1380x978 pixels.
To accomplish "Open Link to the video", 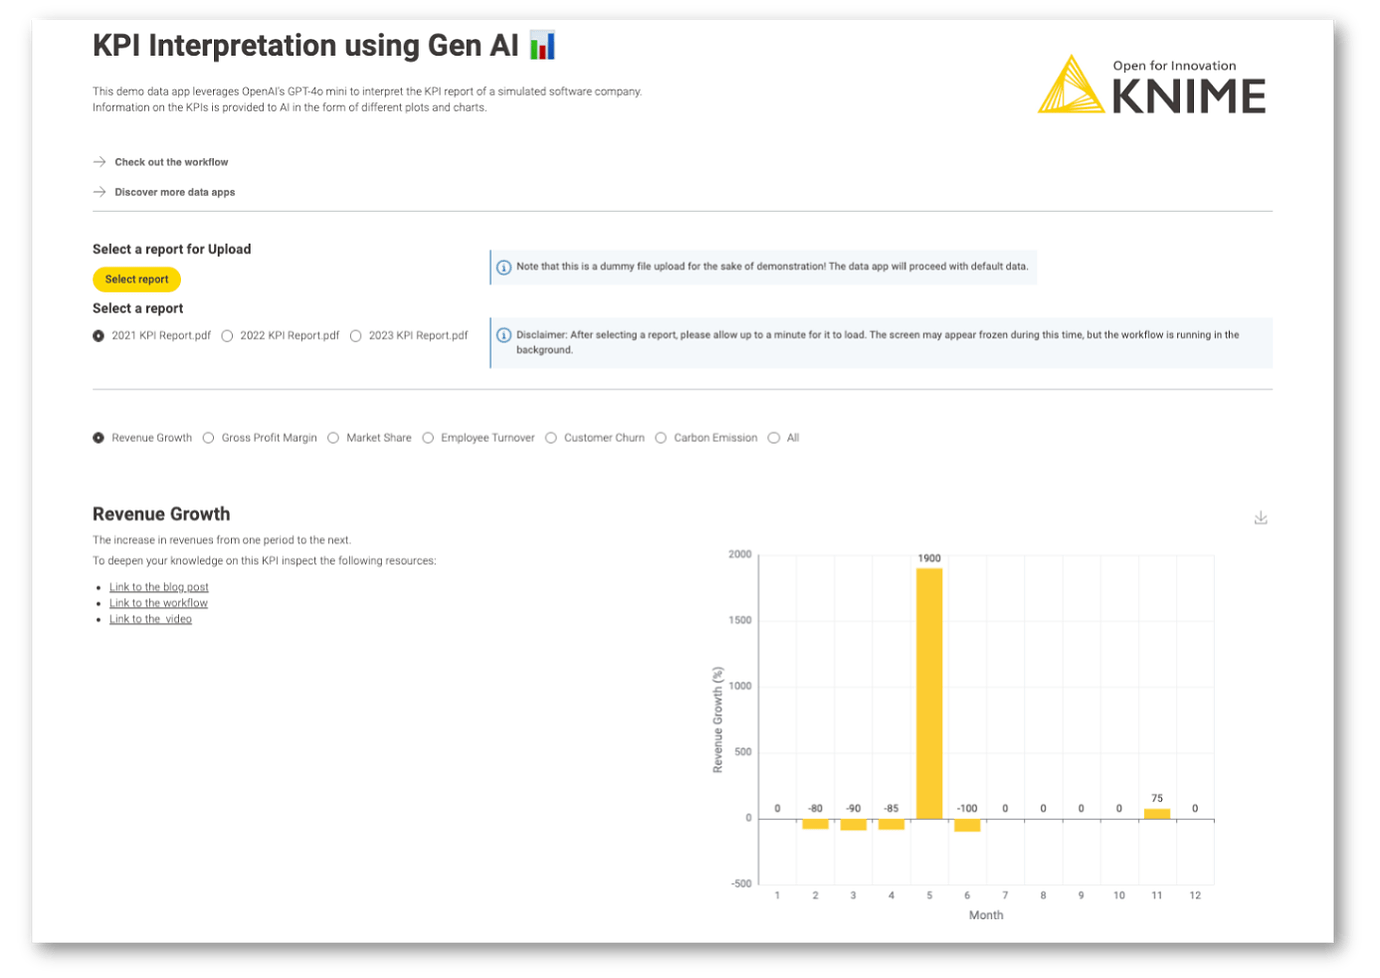I will pyautogui.click(x=150, y=618).
